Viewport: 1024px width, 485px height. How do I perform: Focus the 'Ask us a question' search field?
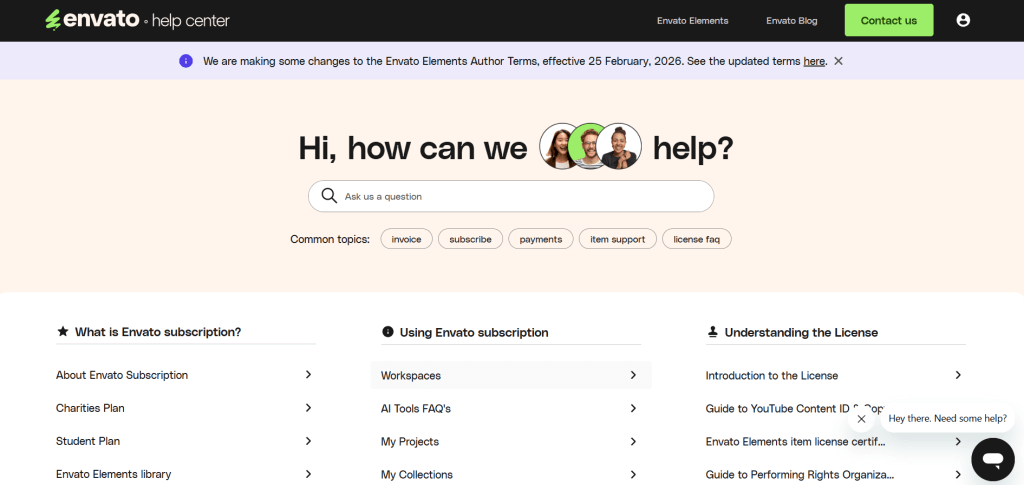511,196
